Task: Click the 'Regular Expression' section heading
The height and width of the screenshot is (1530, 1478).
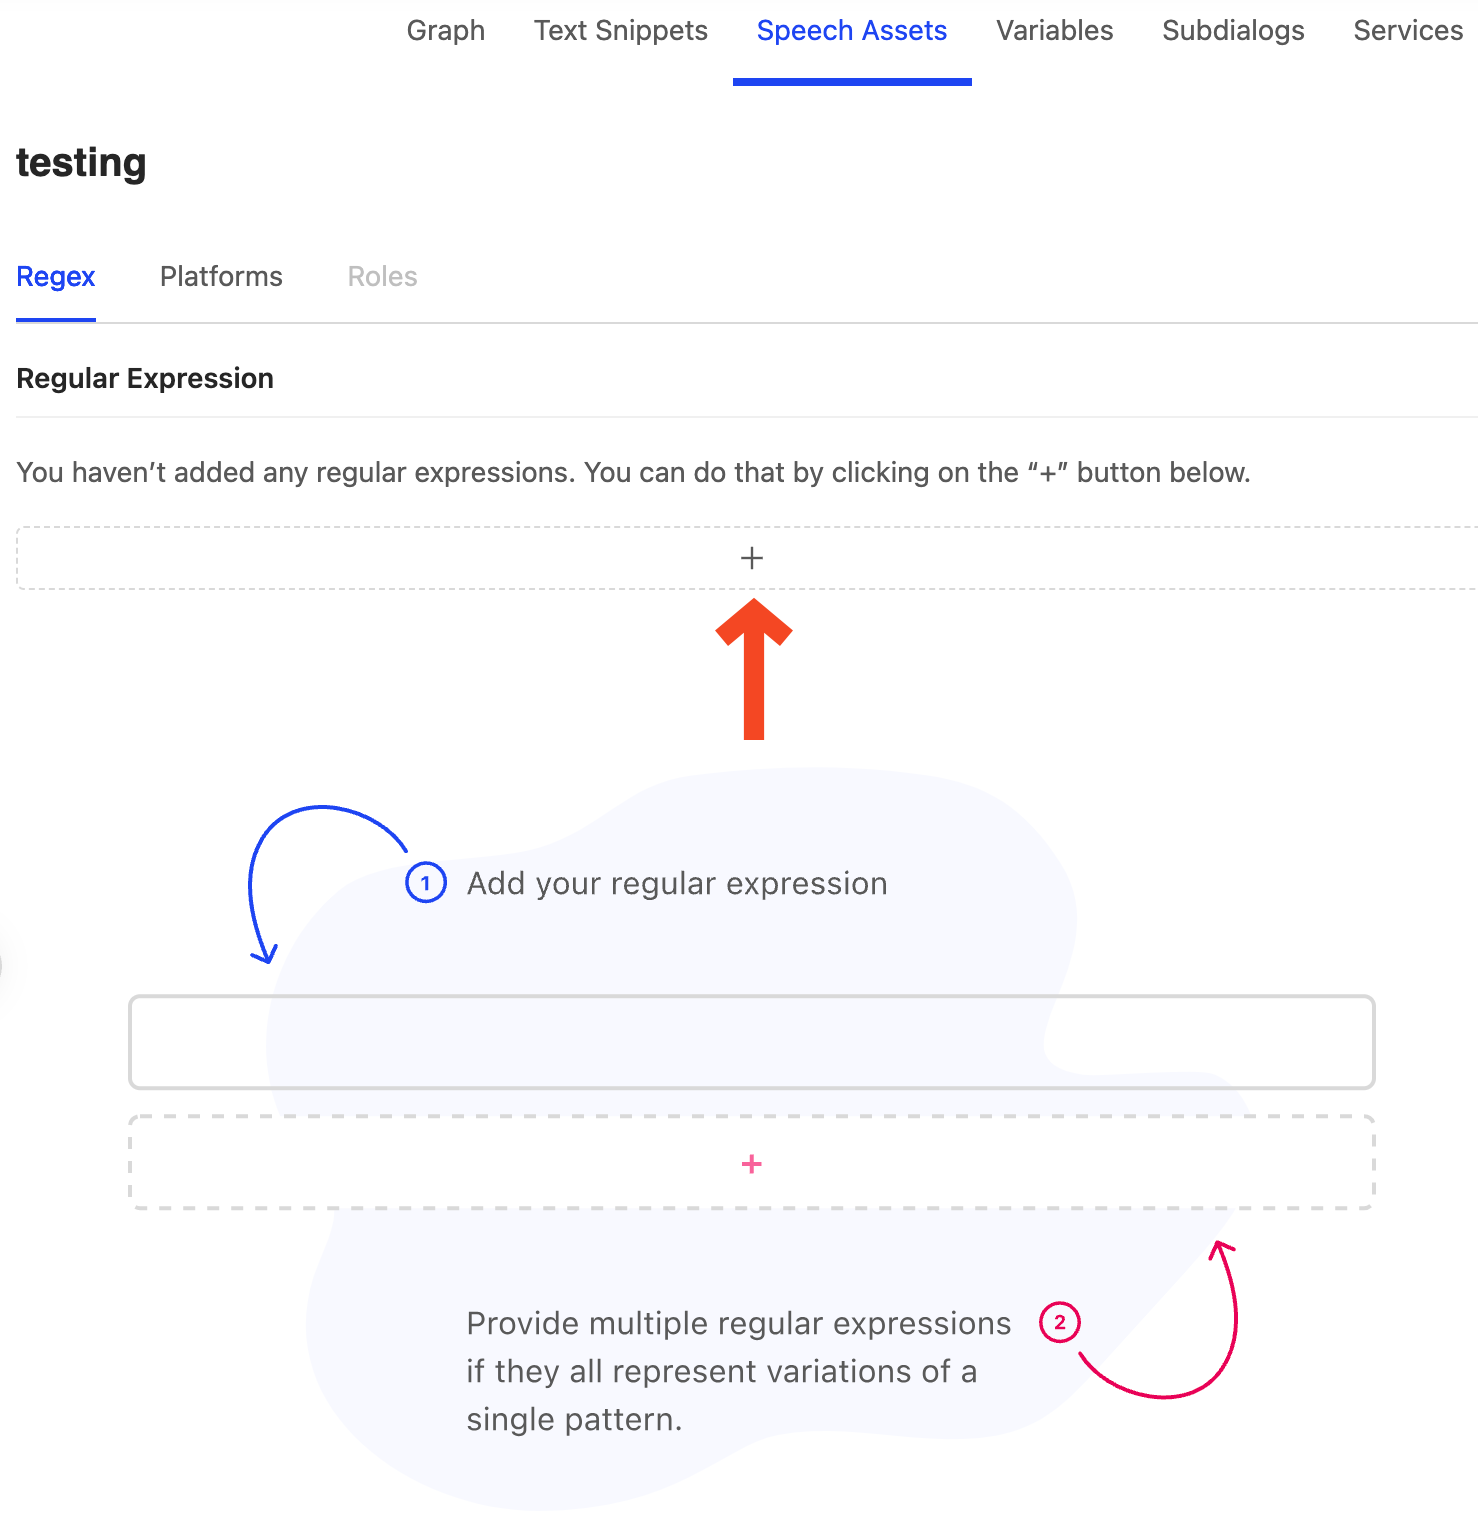Action: tap(145, 379)
